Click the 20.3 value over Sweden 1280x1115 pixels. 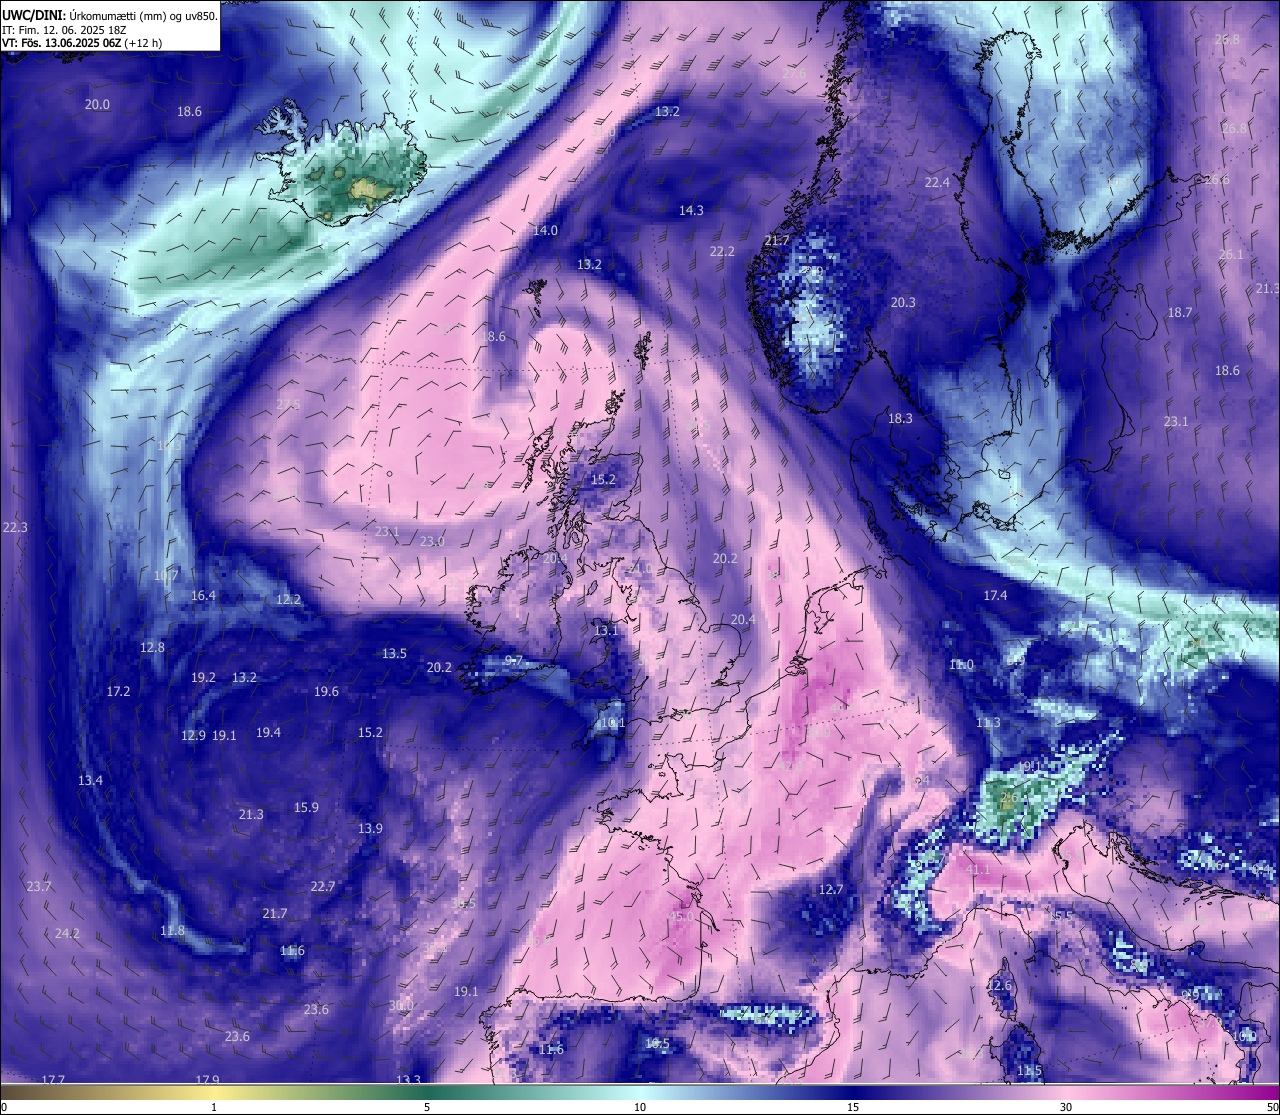point(903,303)
